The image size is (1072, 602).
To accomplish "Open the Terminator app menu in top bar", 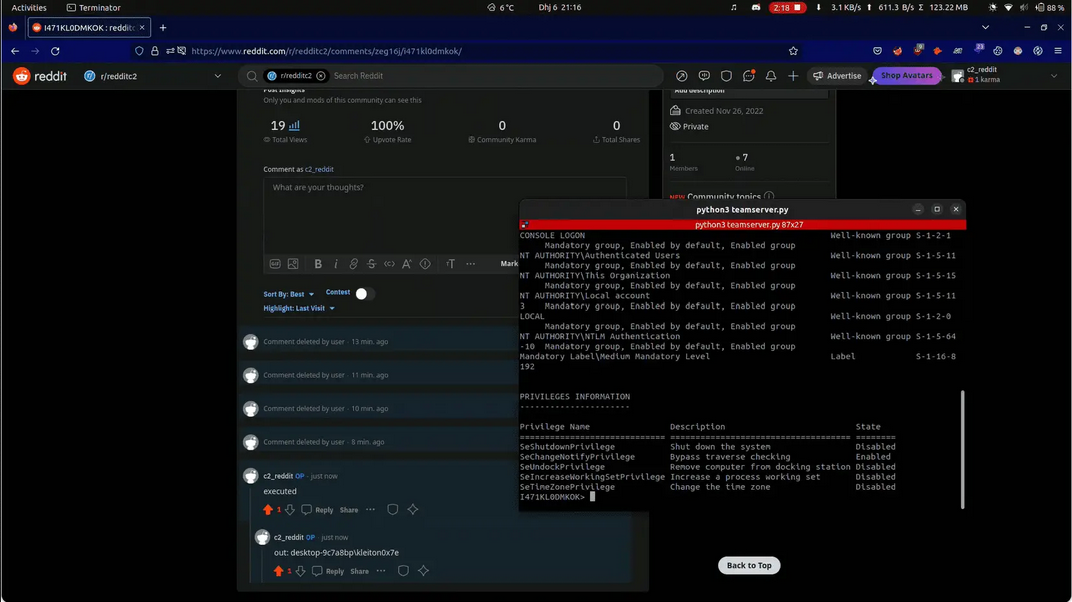I will click(94, 8).
